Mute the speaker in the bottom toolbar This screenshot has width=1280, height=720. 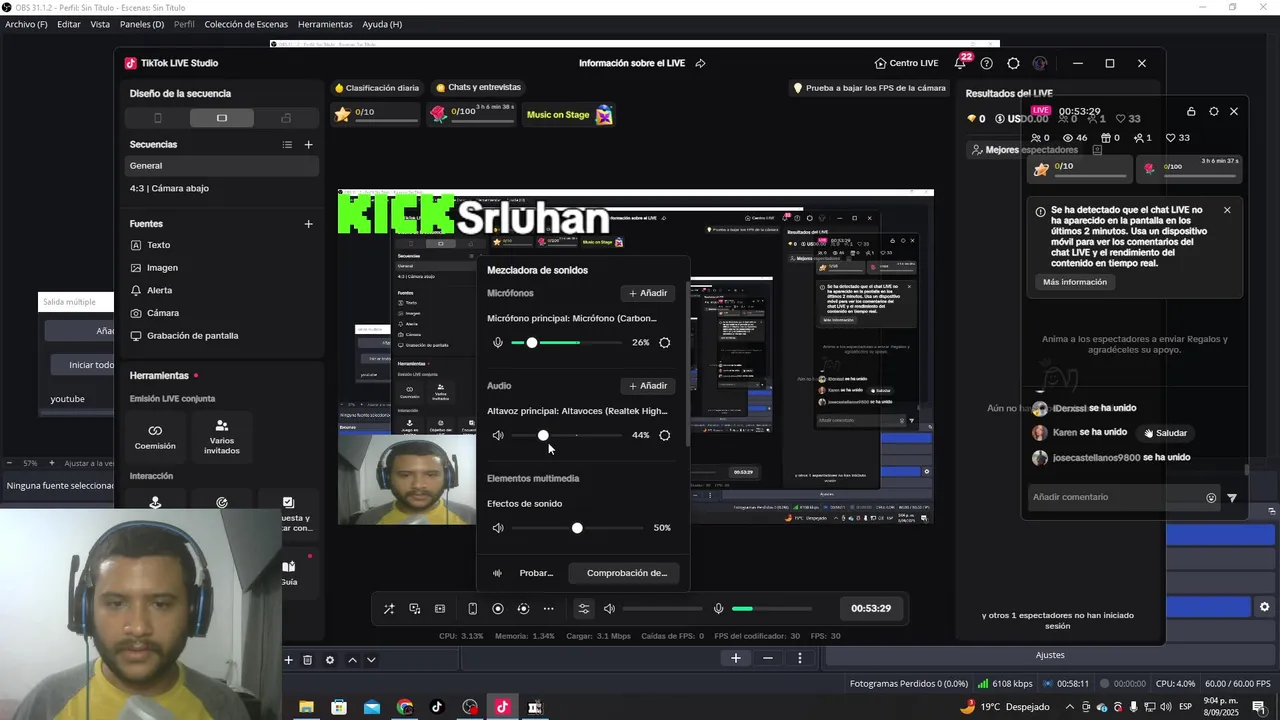[x=609, y=608]
